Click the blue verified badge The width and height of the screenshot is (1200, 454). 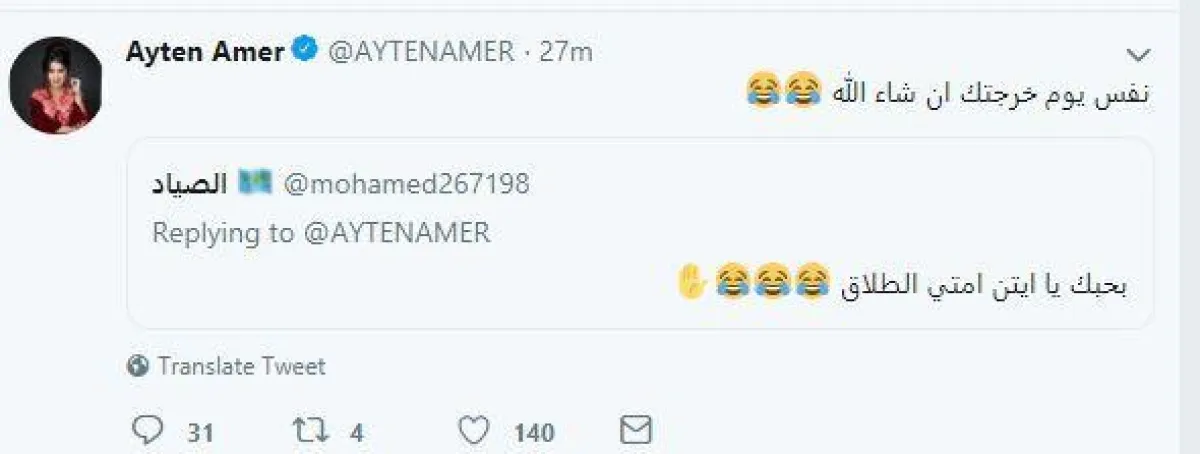[x=304, y=51]
